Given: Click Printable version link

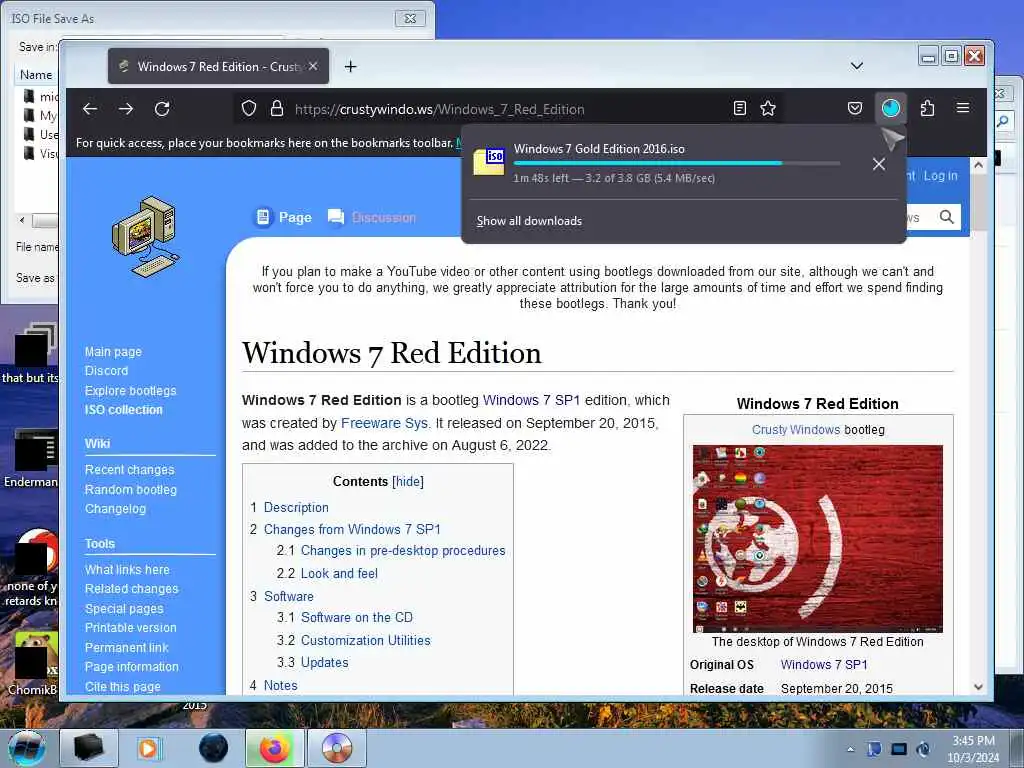Looking at the screenshot, I should [131, 628].
